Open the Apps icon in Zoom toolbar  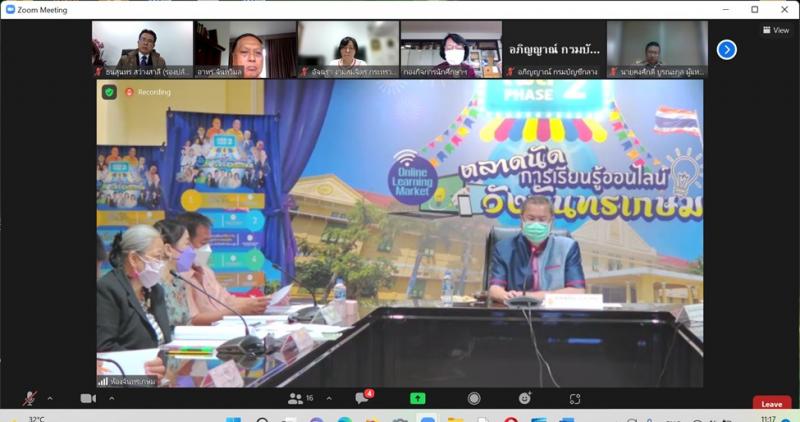(x=575, y=399)
